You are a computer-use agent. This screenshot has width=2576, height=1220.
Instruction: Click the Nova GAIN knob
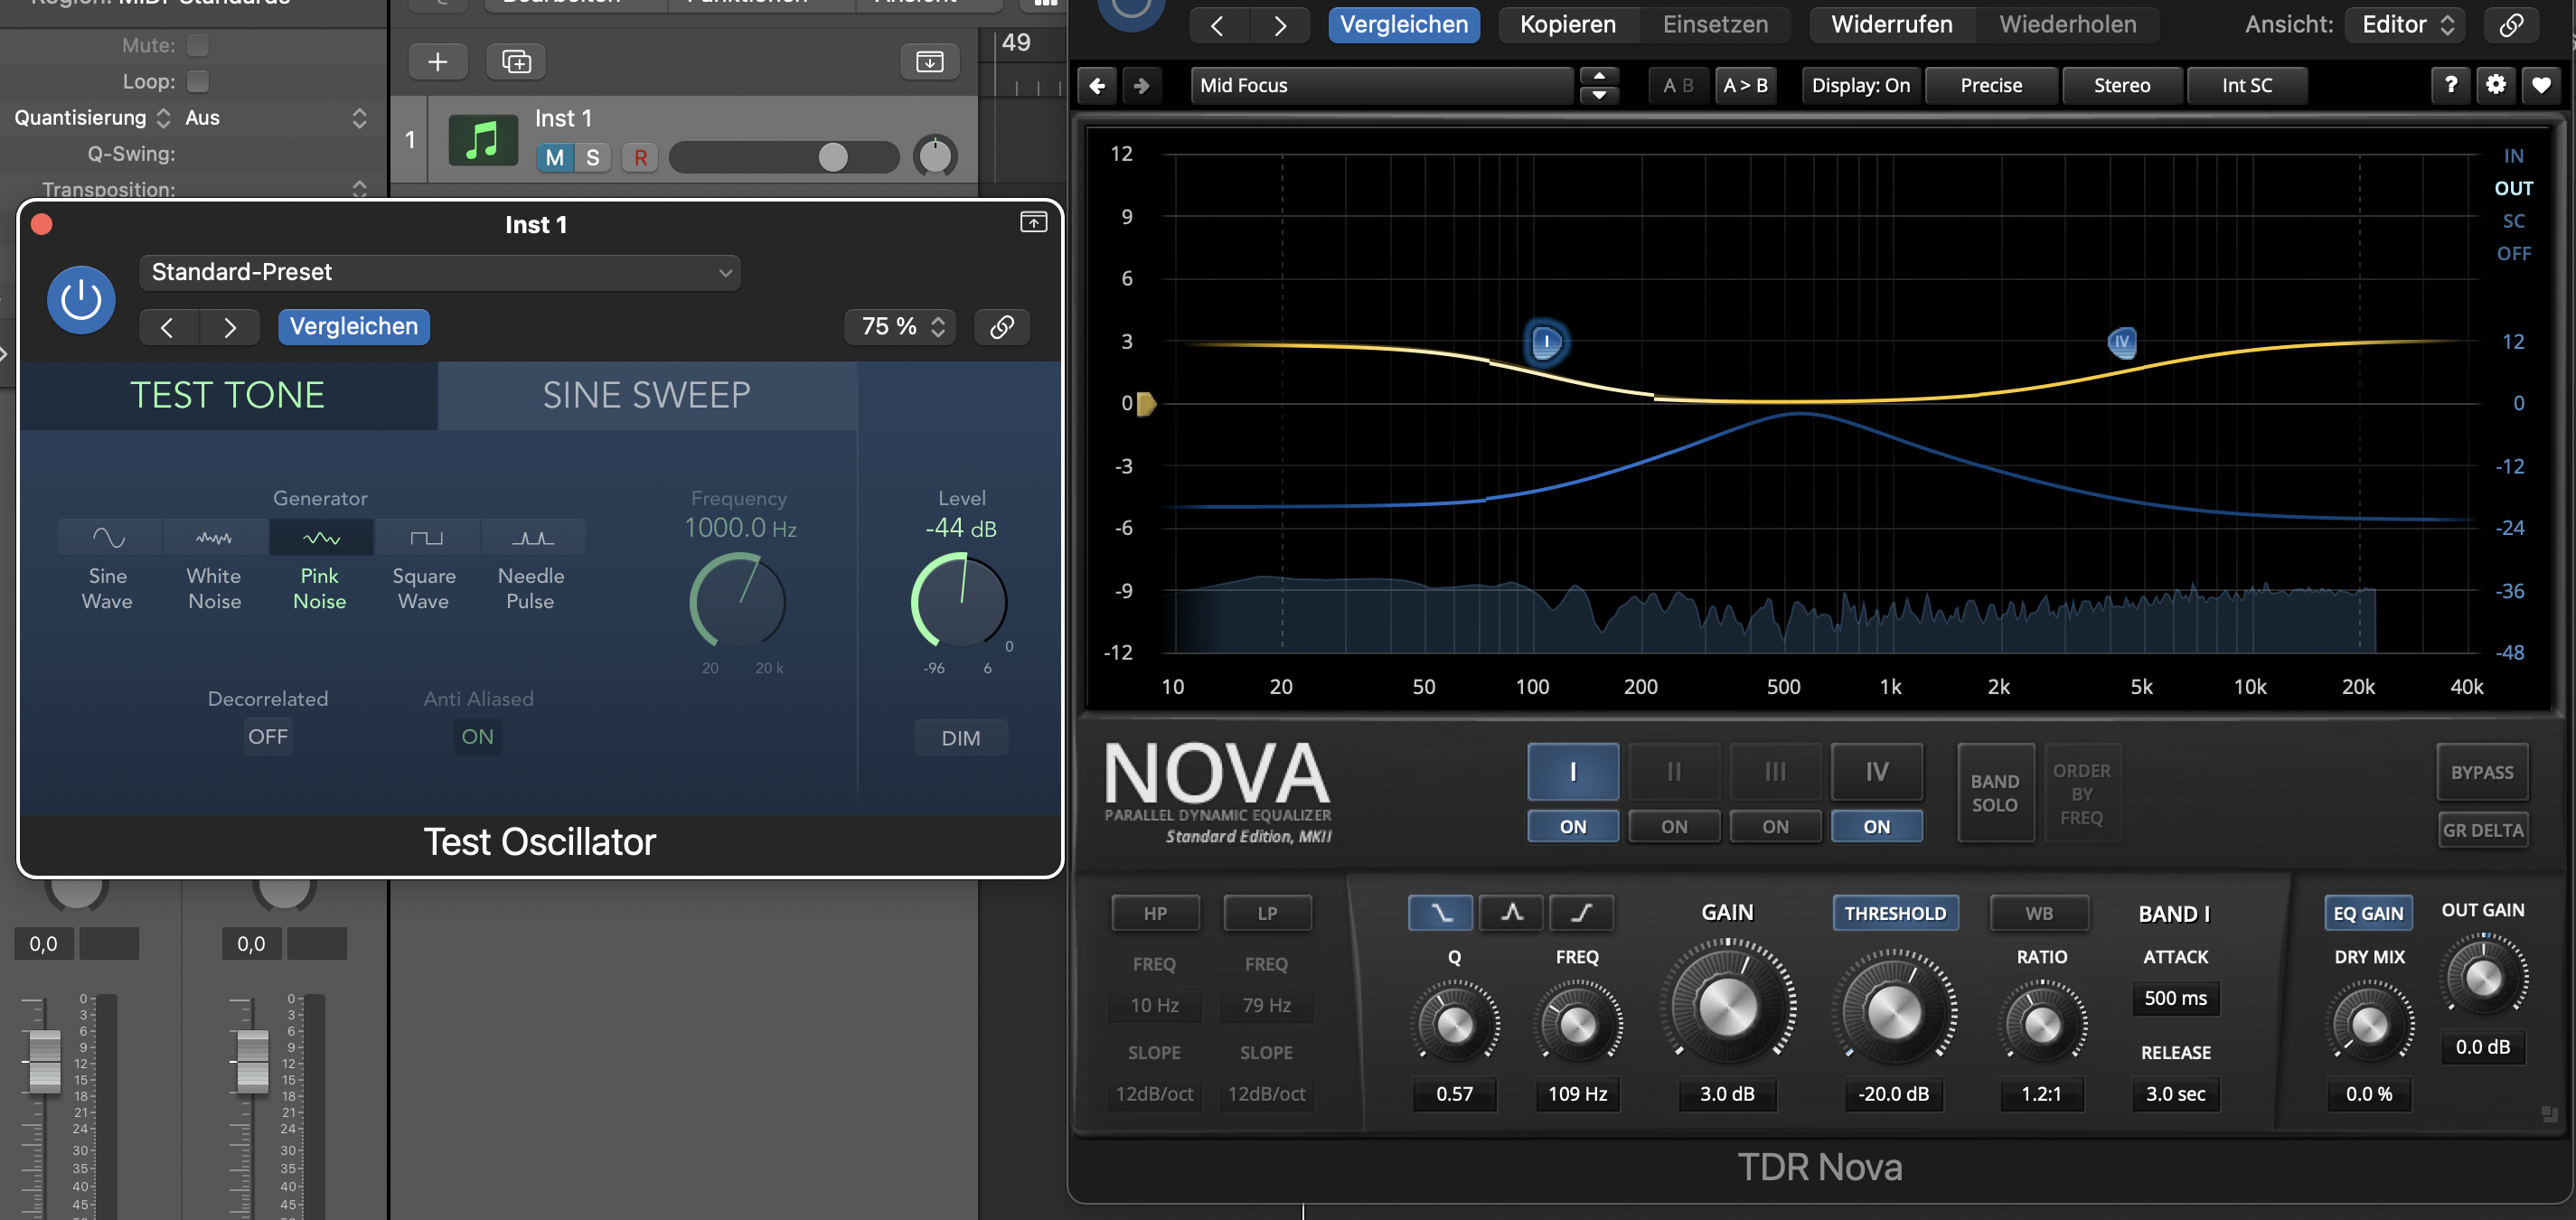1727,1004
